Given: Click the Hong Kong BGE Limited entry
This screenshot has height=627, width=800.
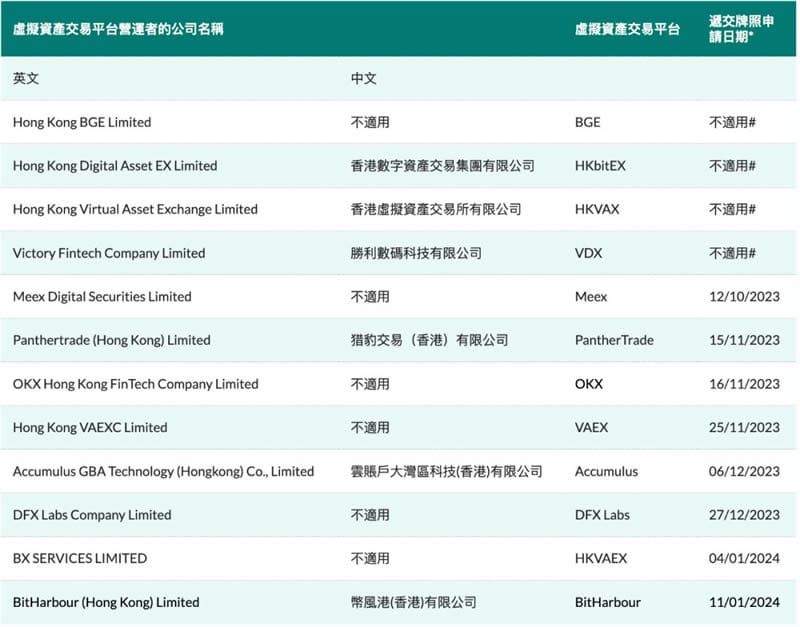Looking at the screenshot, I should pyautogui.click(x=84, y=122).
